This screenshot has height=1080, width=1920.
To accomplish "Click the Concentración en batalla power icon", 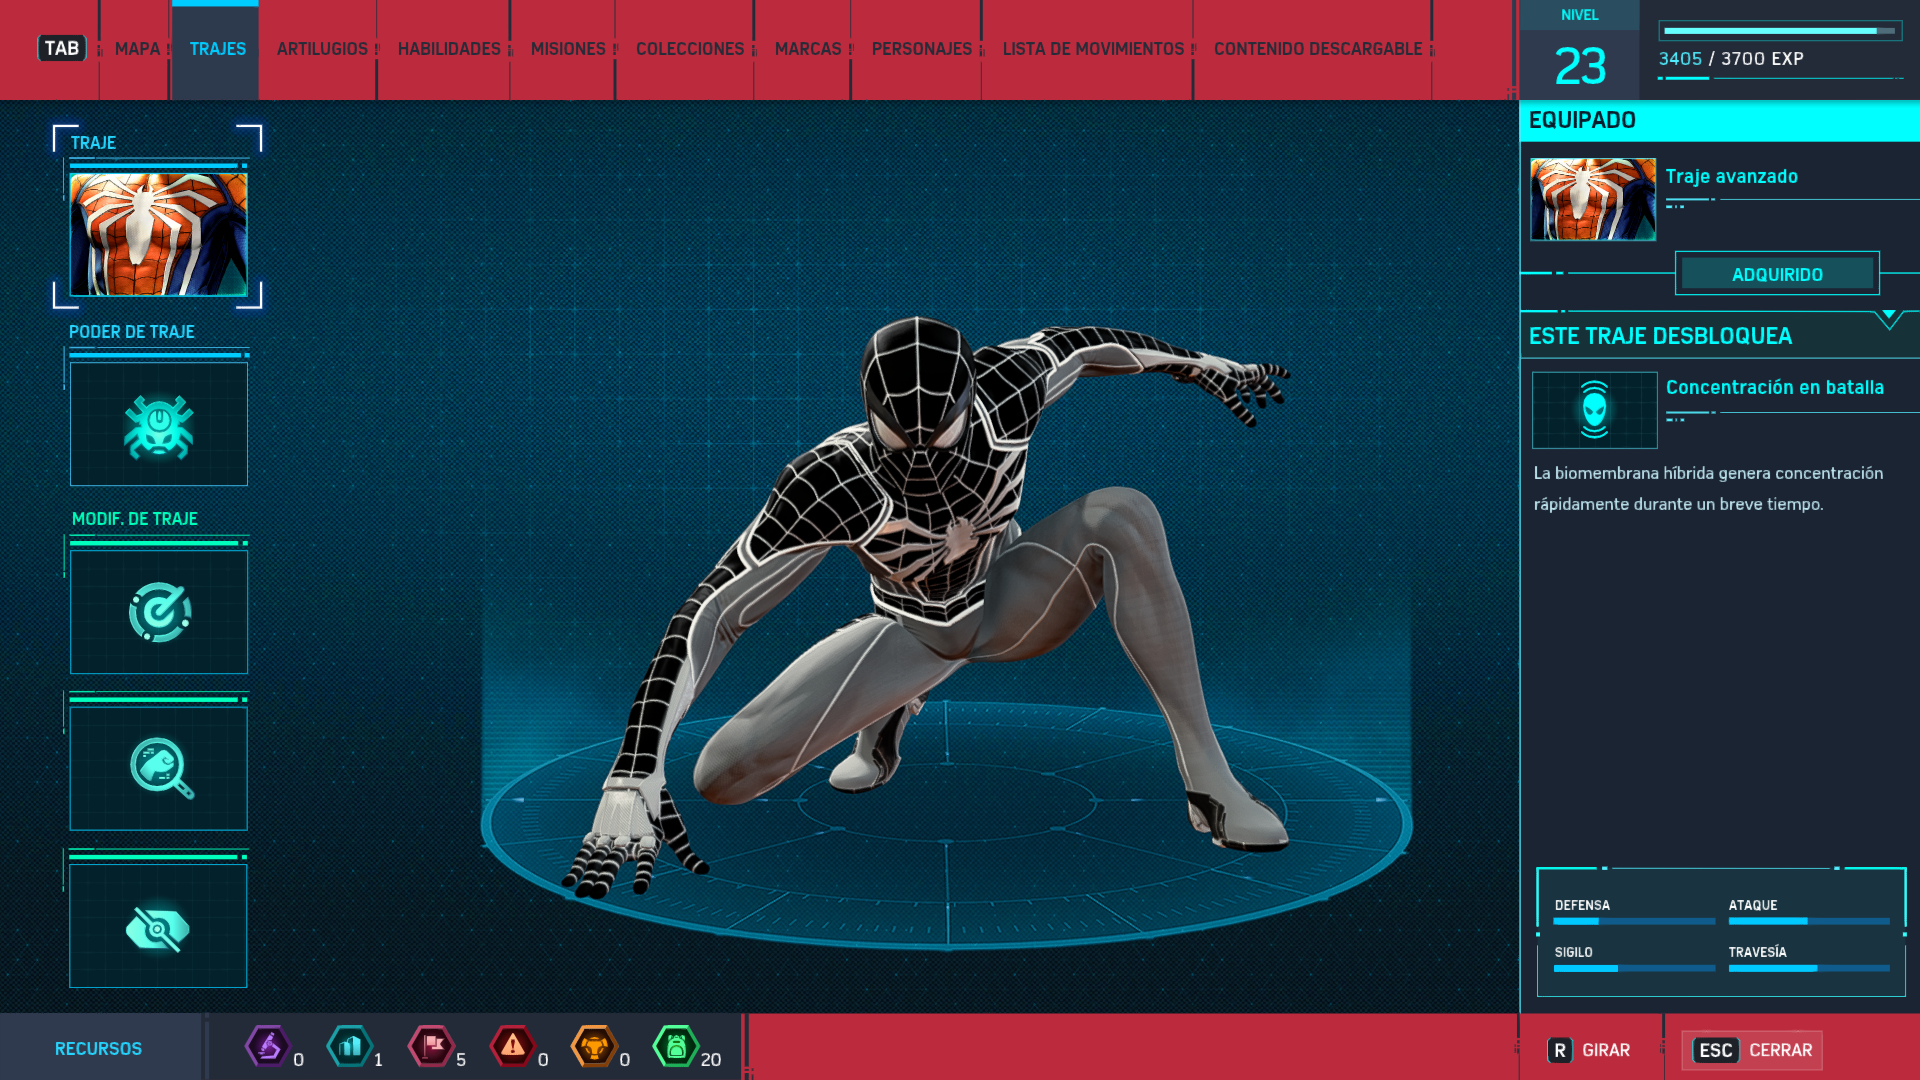I will click(1594, 410).
